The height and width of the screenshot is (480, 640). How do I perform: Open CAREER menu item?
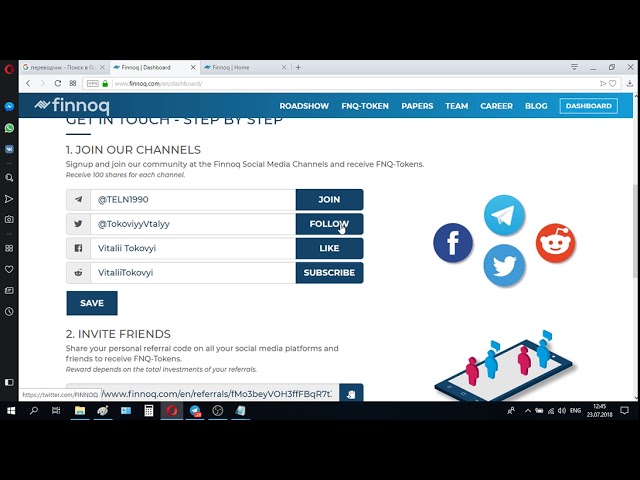pyautogui.click(x=496, y=106)
